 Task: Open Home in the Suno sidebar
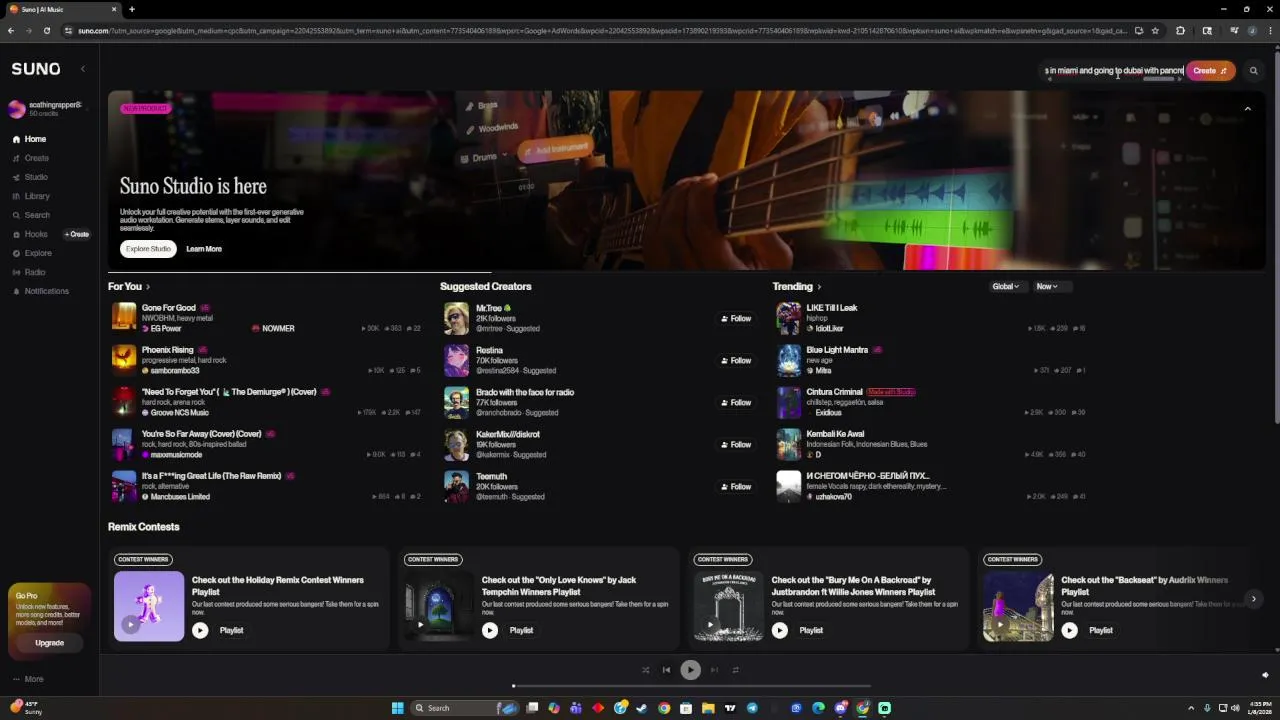(x=29, y=139)
